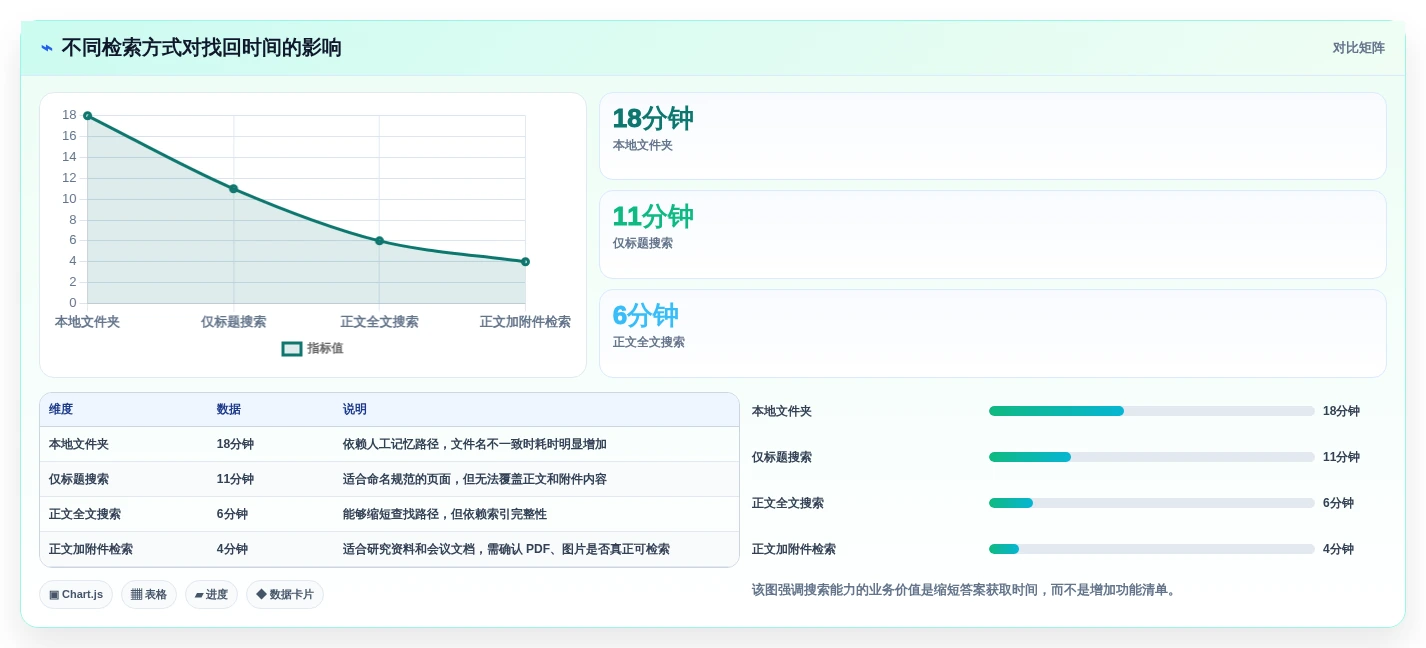Click the 进度 tag chip

(x=211, y=595)
